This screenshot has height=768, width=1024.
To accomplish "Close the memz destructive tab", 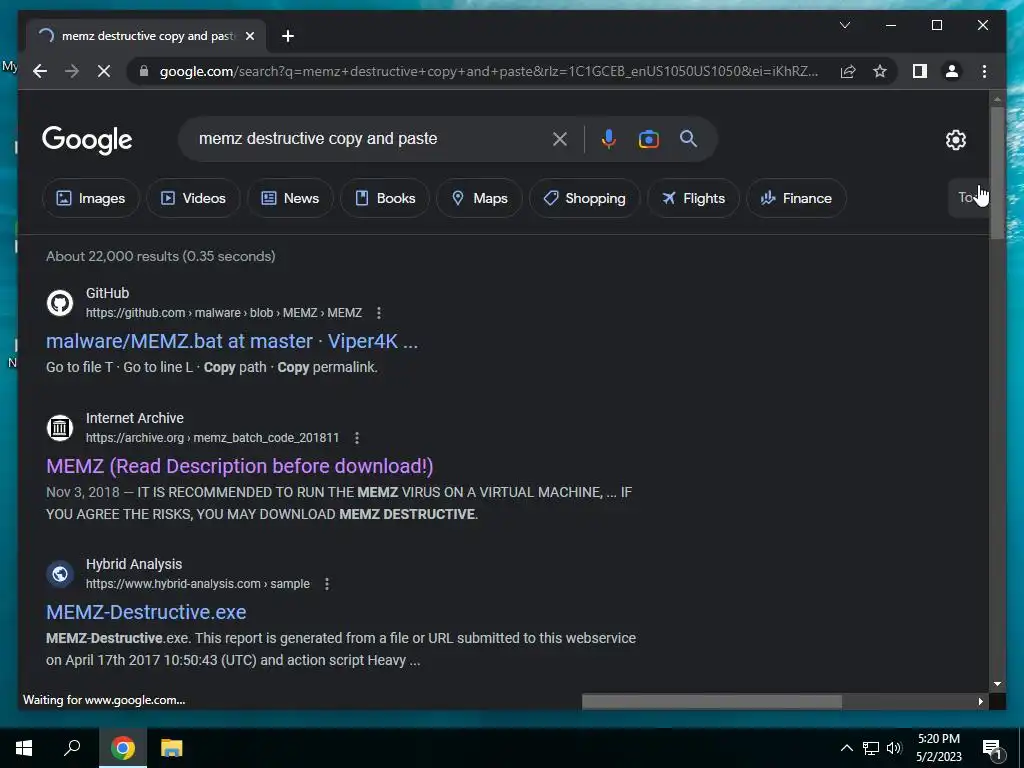I will coord(249,36).
